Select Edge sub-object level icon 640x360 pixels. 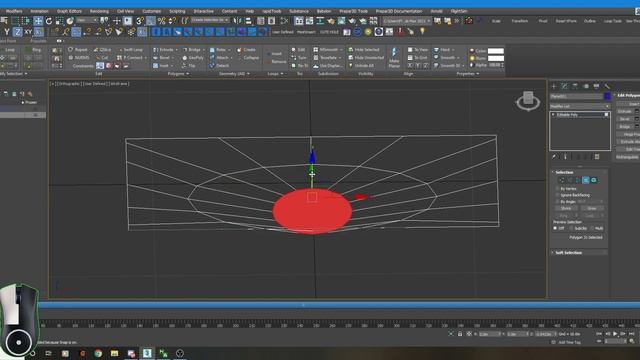pyautogui.click(x=570, y=180)
